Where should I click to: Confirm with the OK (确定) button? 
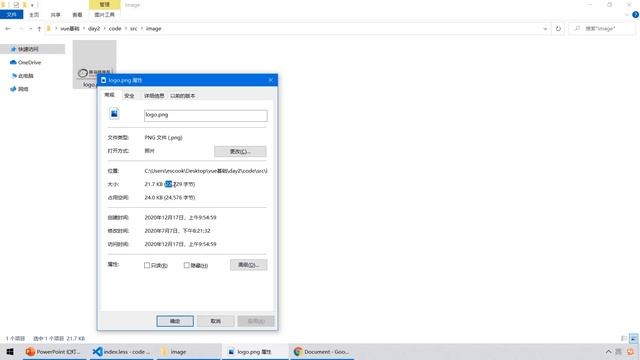(175, 321)
